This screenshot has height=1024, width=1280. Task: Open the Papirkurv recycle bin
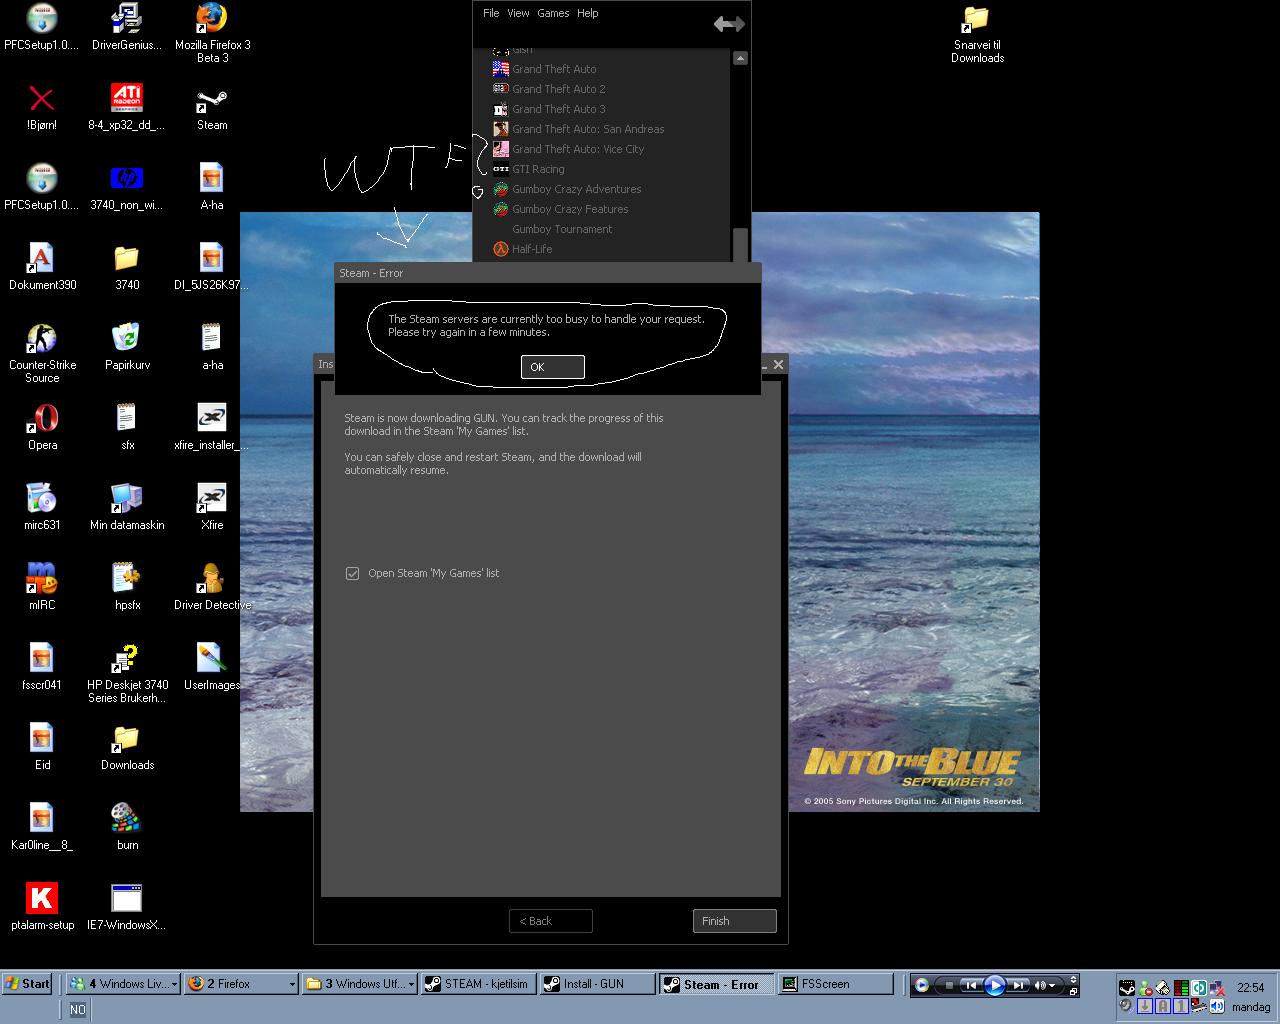127,347
